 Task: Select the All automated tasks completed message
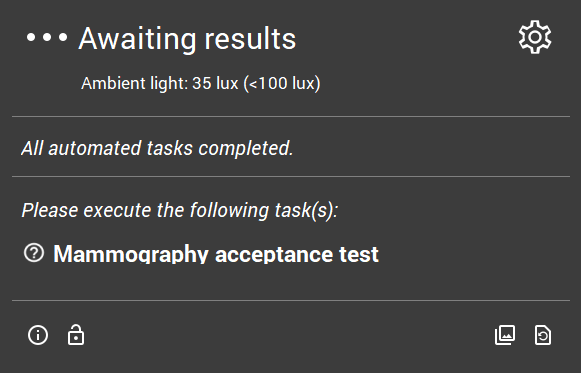(157, 148)
